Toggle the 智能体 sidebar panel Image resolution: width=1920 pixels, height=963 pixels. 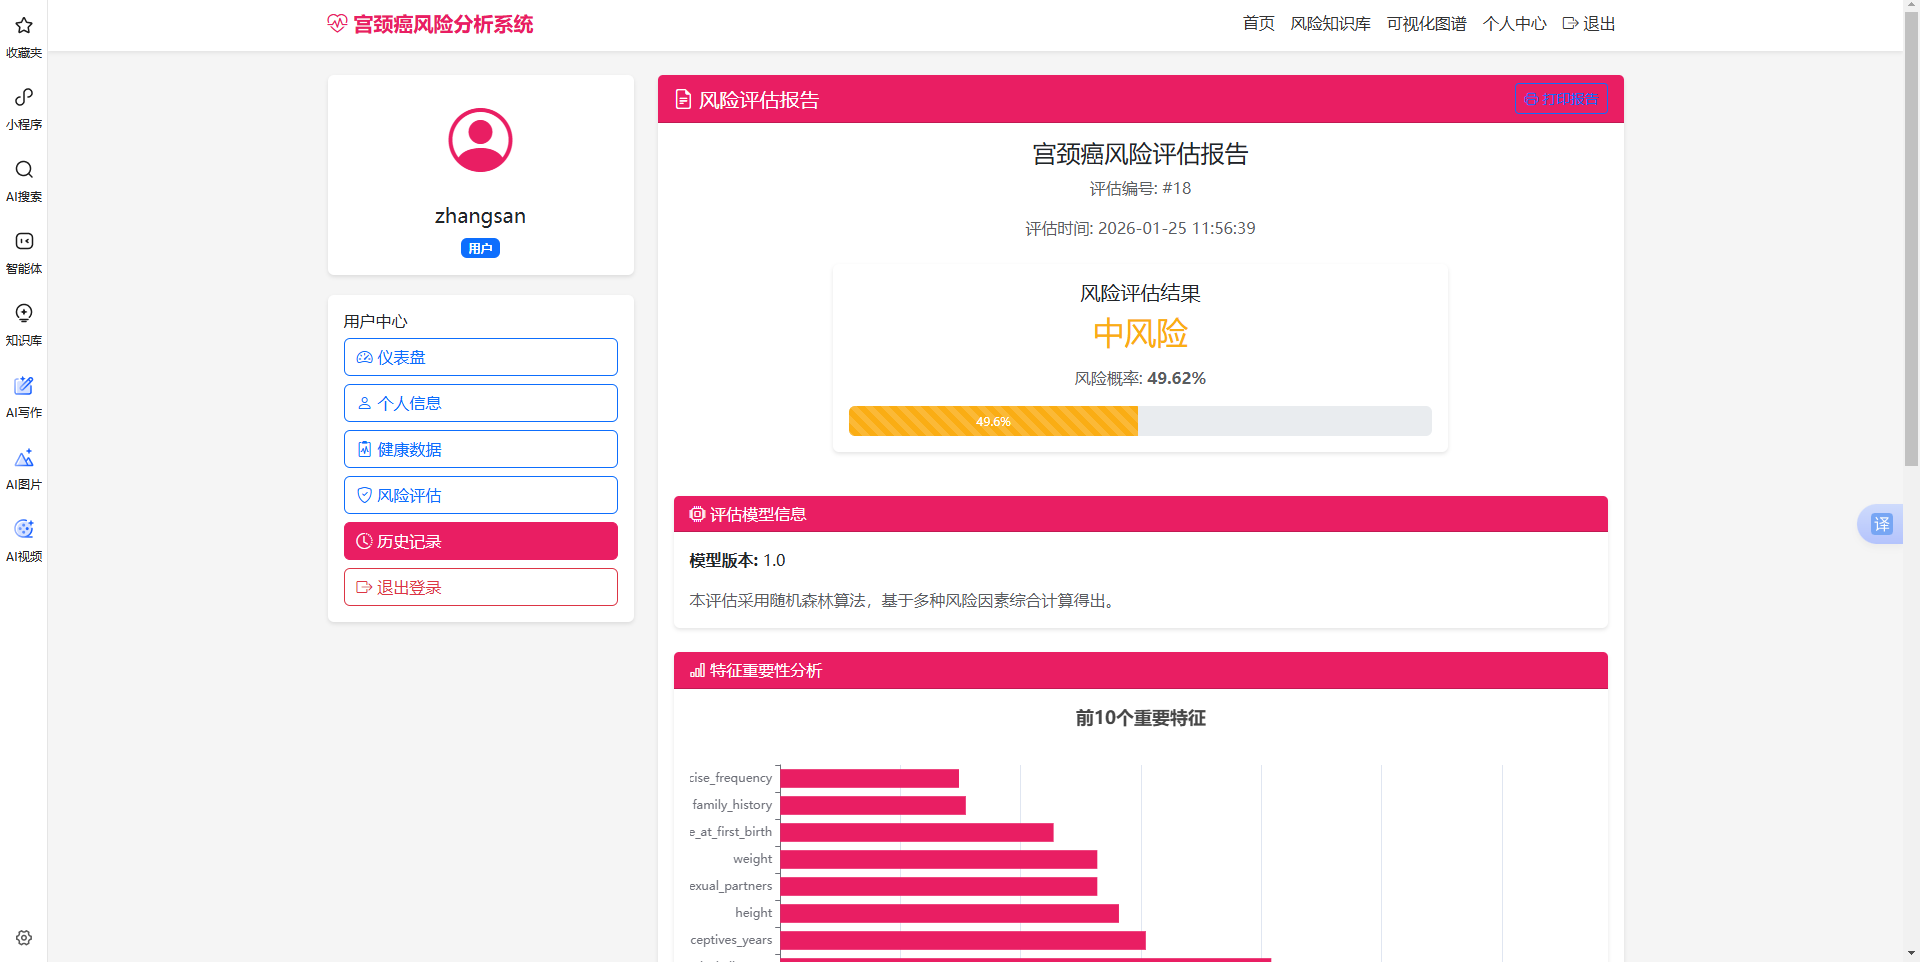(x=23, y=252)
